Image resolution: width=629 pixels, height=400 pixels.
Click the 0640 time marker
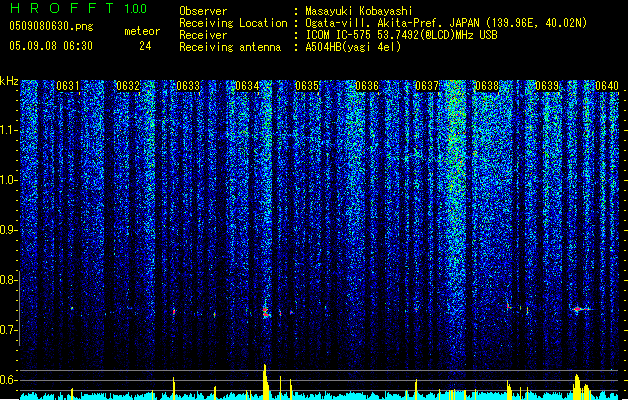(607, 86)
